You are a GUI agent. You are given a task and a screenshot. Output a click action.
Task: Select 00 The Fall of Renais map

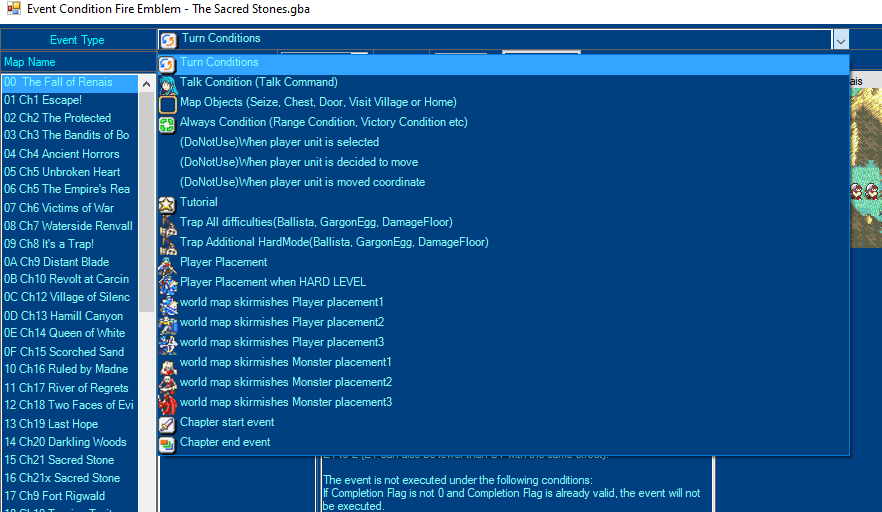pos(68,82)
